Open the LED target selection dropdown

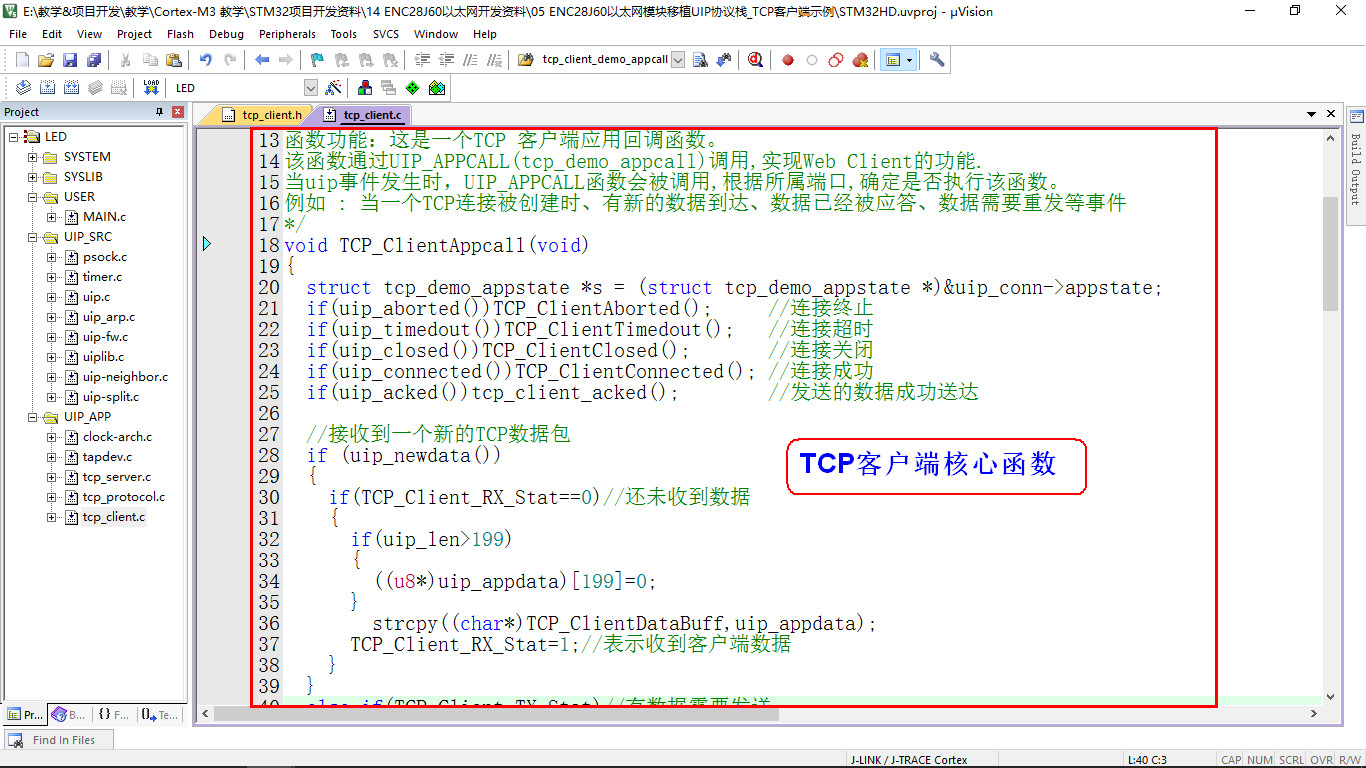click(310, 88)
